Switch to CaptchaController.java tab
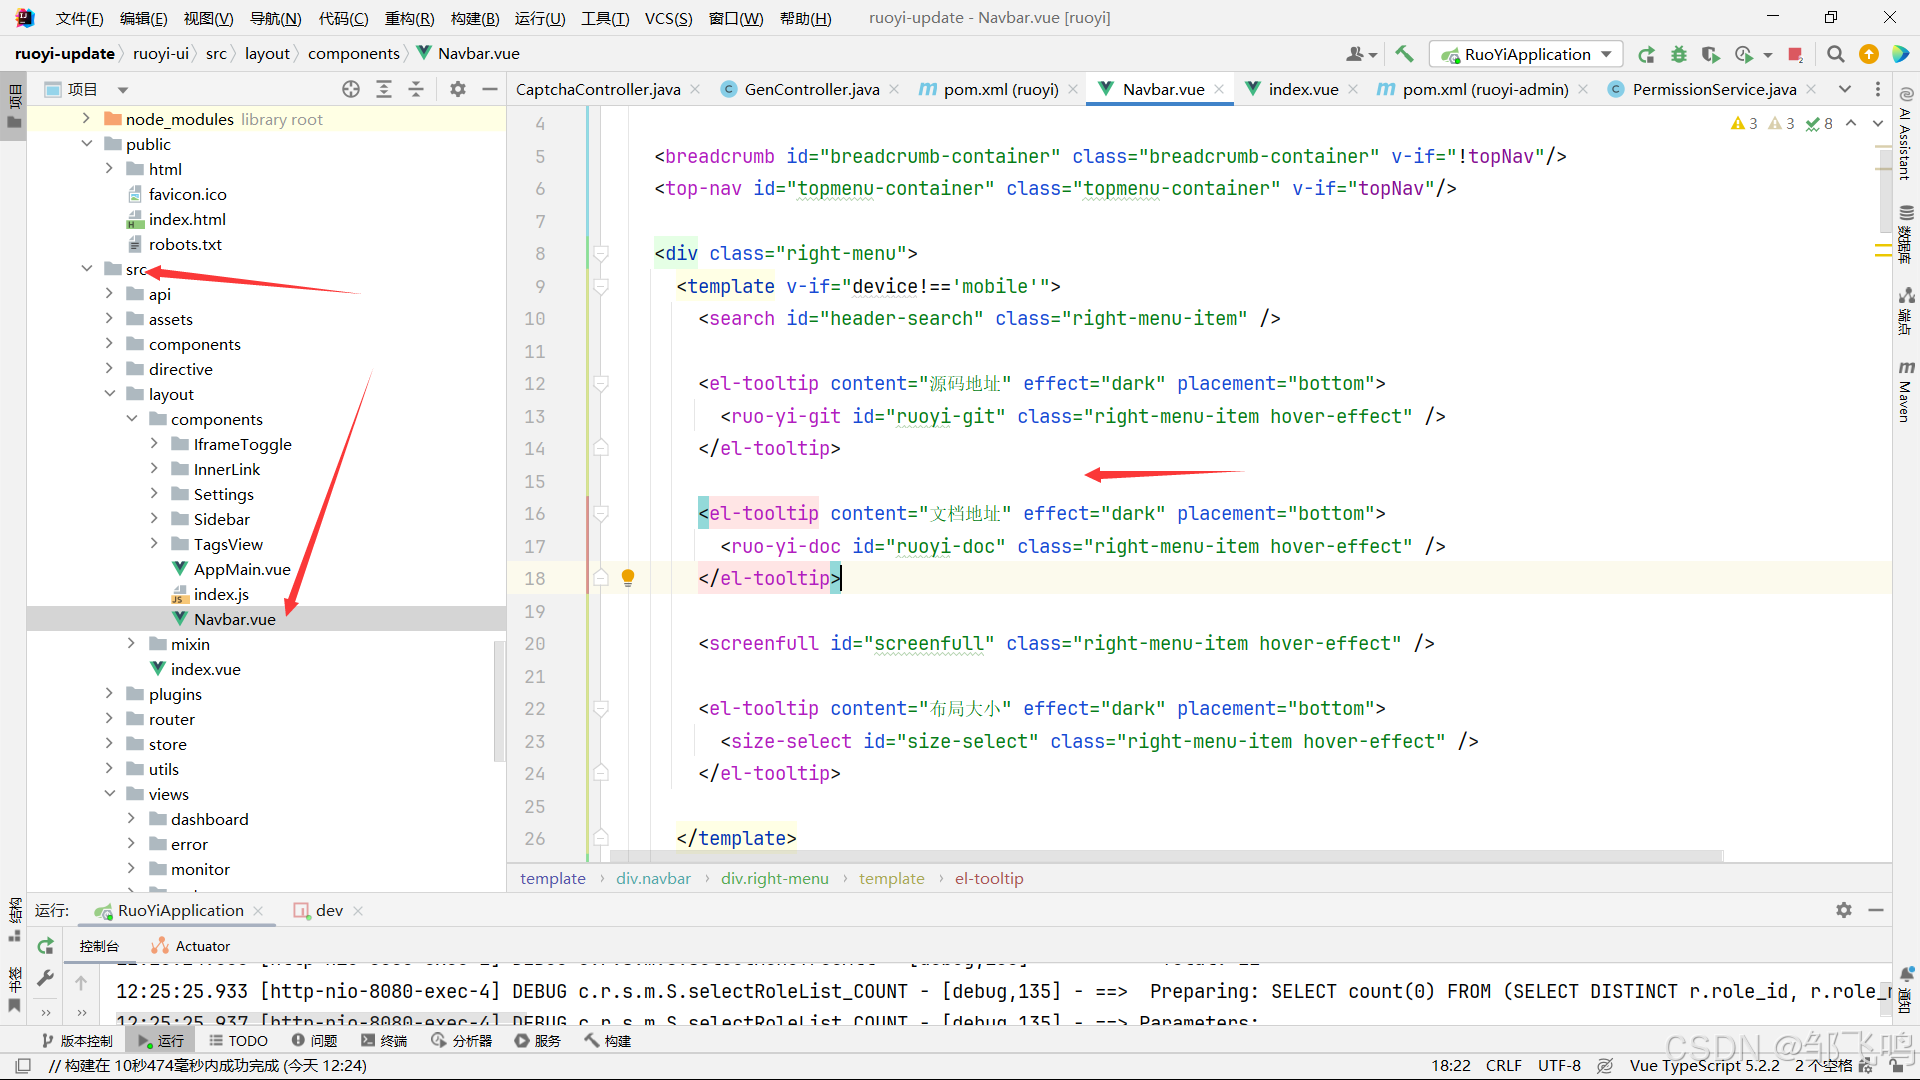This screenshot has width=1920, height=1080. 598,89
